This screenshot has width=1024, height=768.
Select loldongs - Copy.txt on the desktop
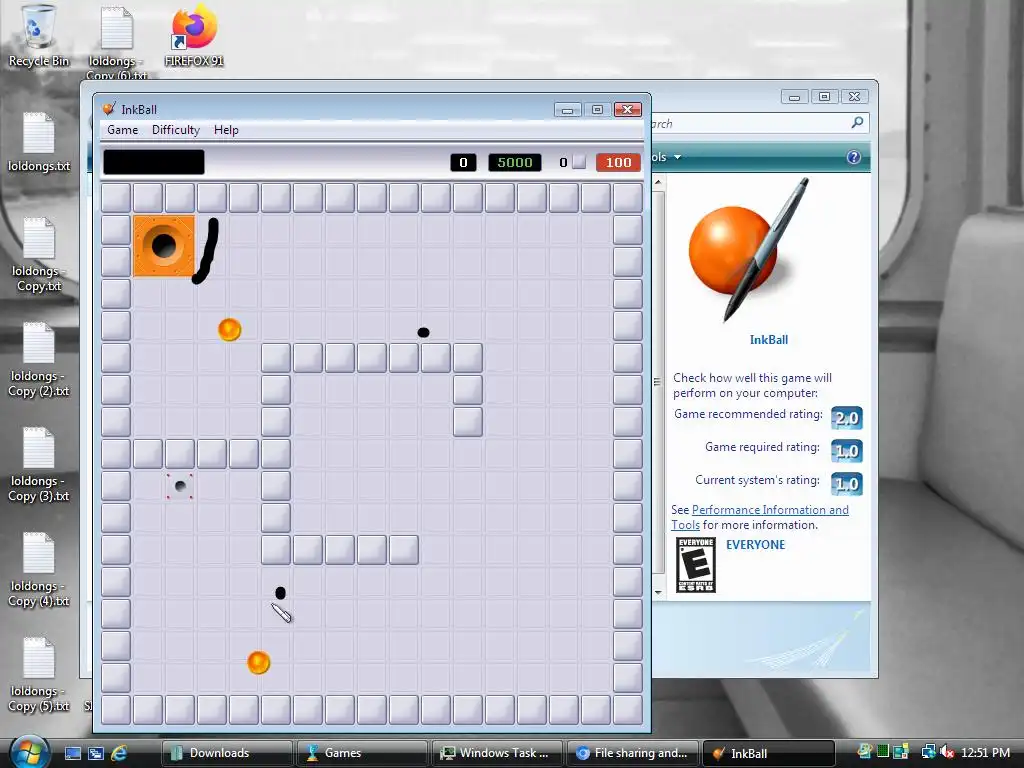pos(39,255)
